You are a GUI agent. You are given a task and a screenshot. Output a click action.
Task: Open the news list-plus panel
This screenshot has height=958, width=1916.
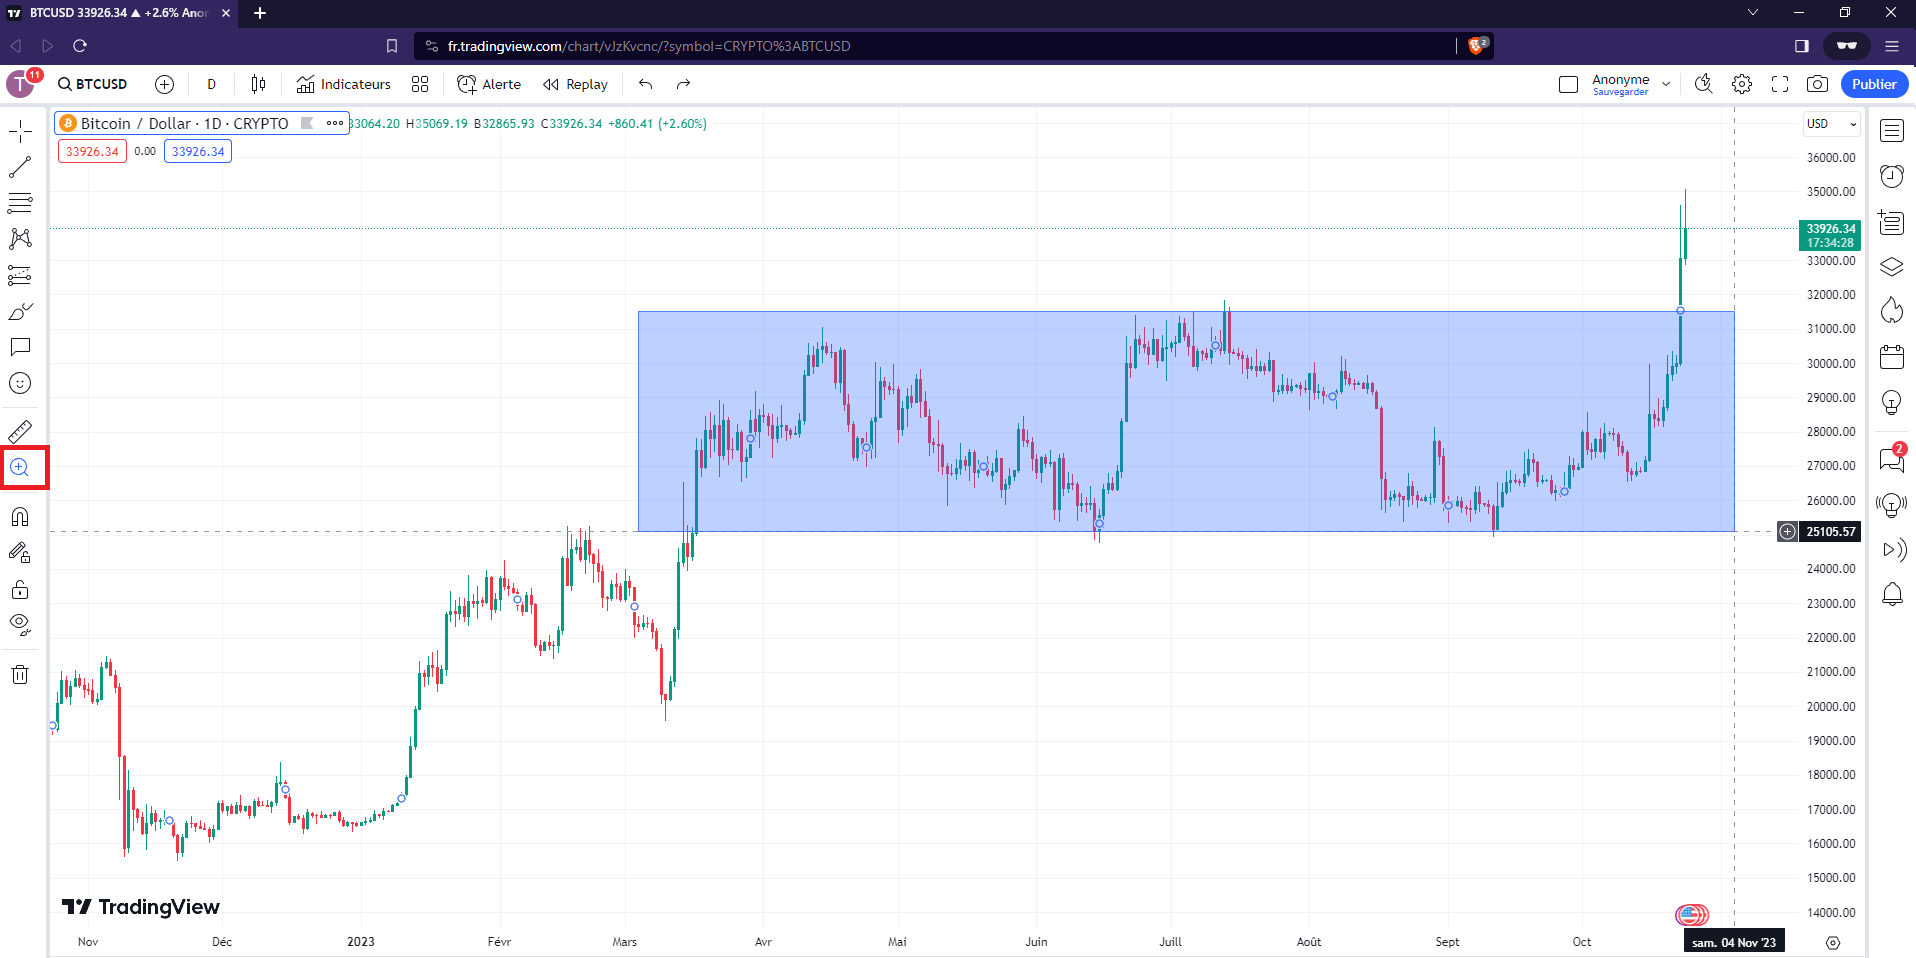tap(1892, 221)
